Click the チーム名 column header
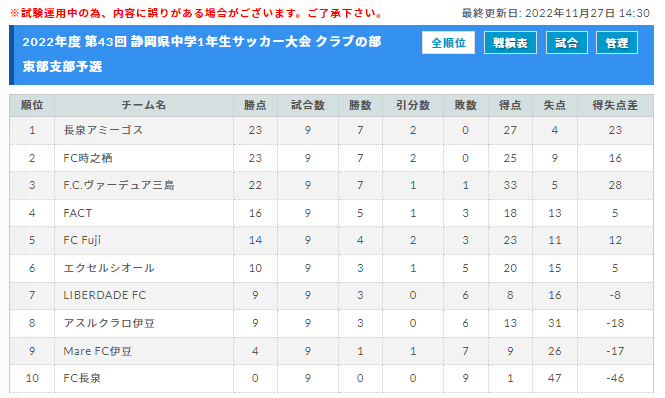This screenshot has height=398, width=665. 144,105
